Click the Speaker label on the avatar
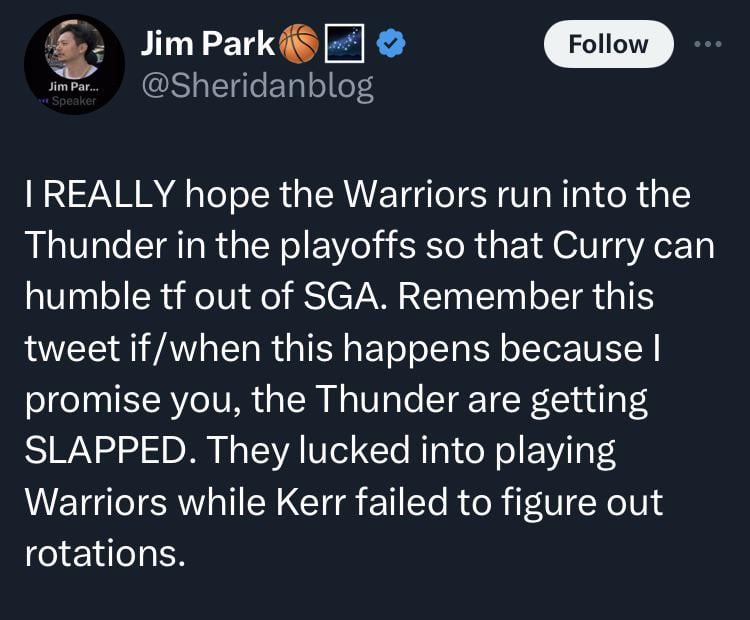This screenshot has height=620, width=750. coord(72,100)
